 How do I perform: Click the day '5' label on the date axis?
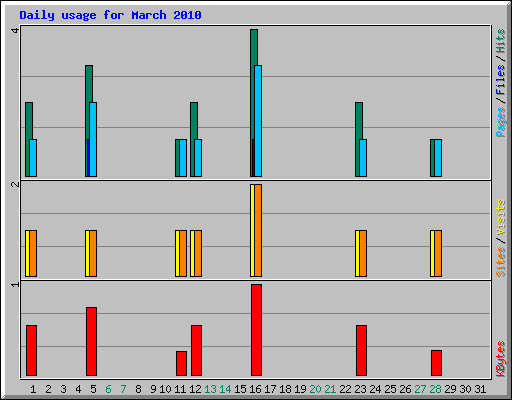pos(93,389)
